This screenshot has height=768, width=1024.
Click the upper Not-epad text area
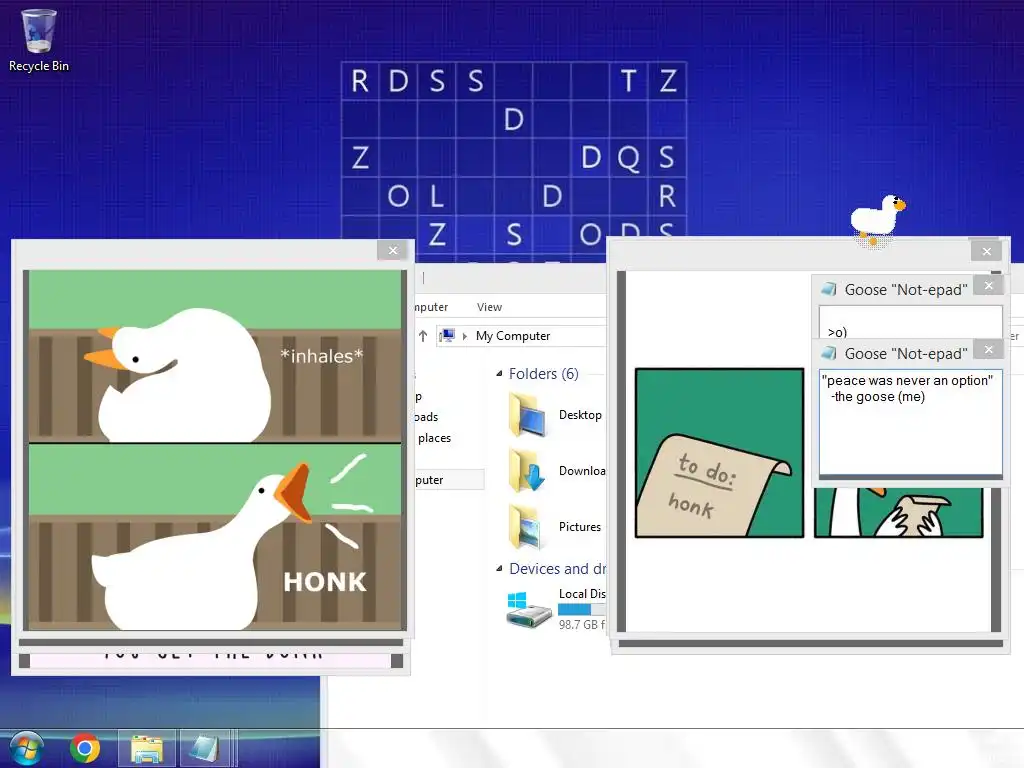click(910, 322)
